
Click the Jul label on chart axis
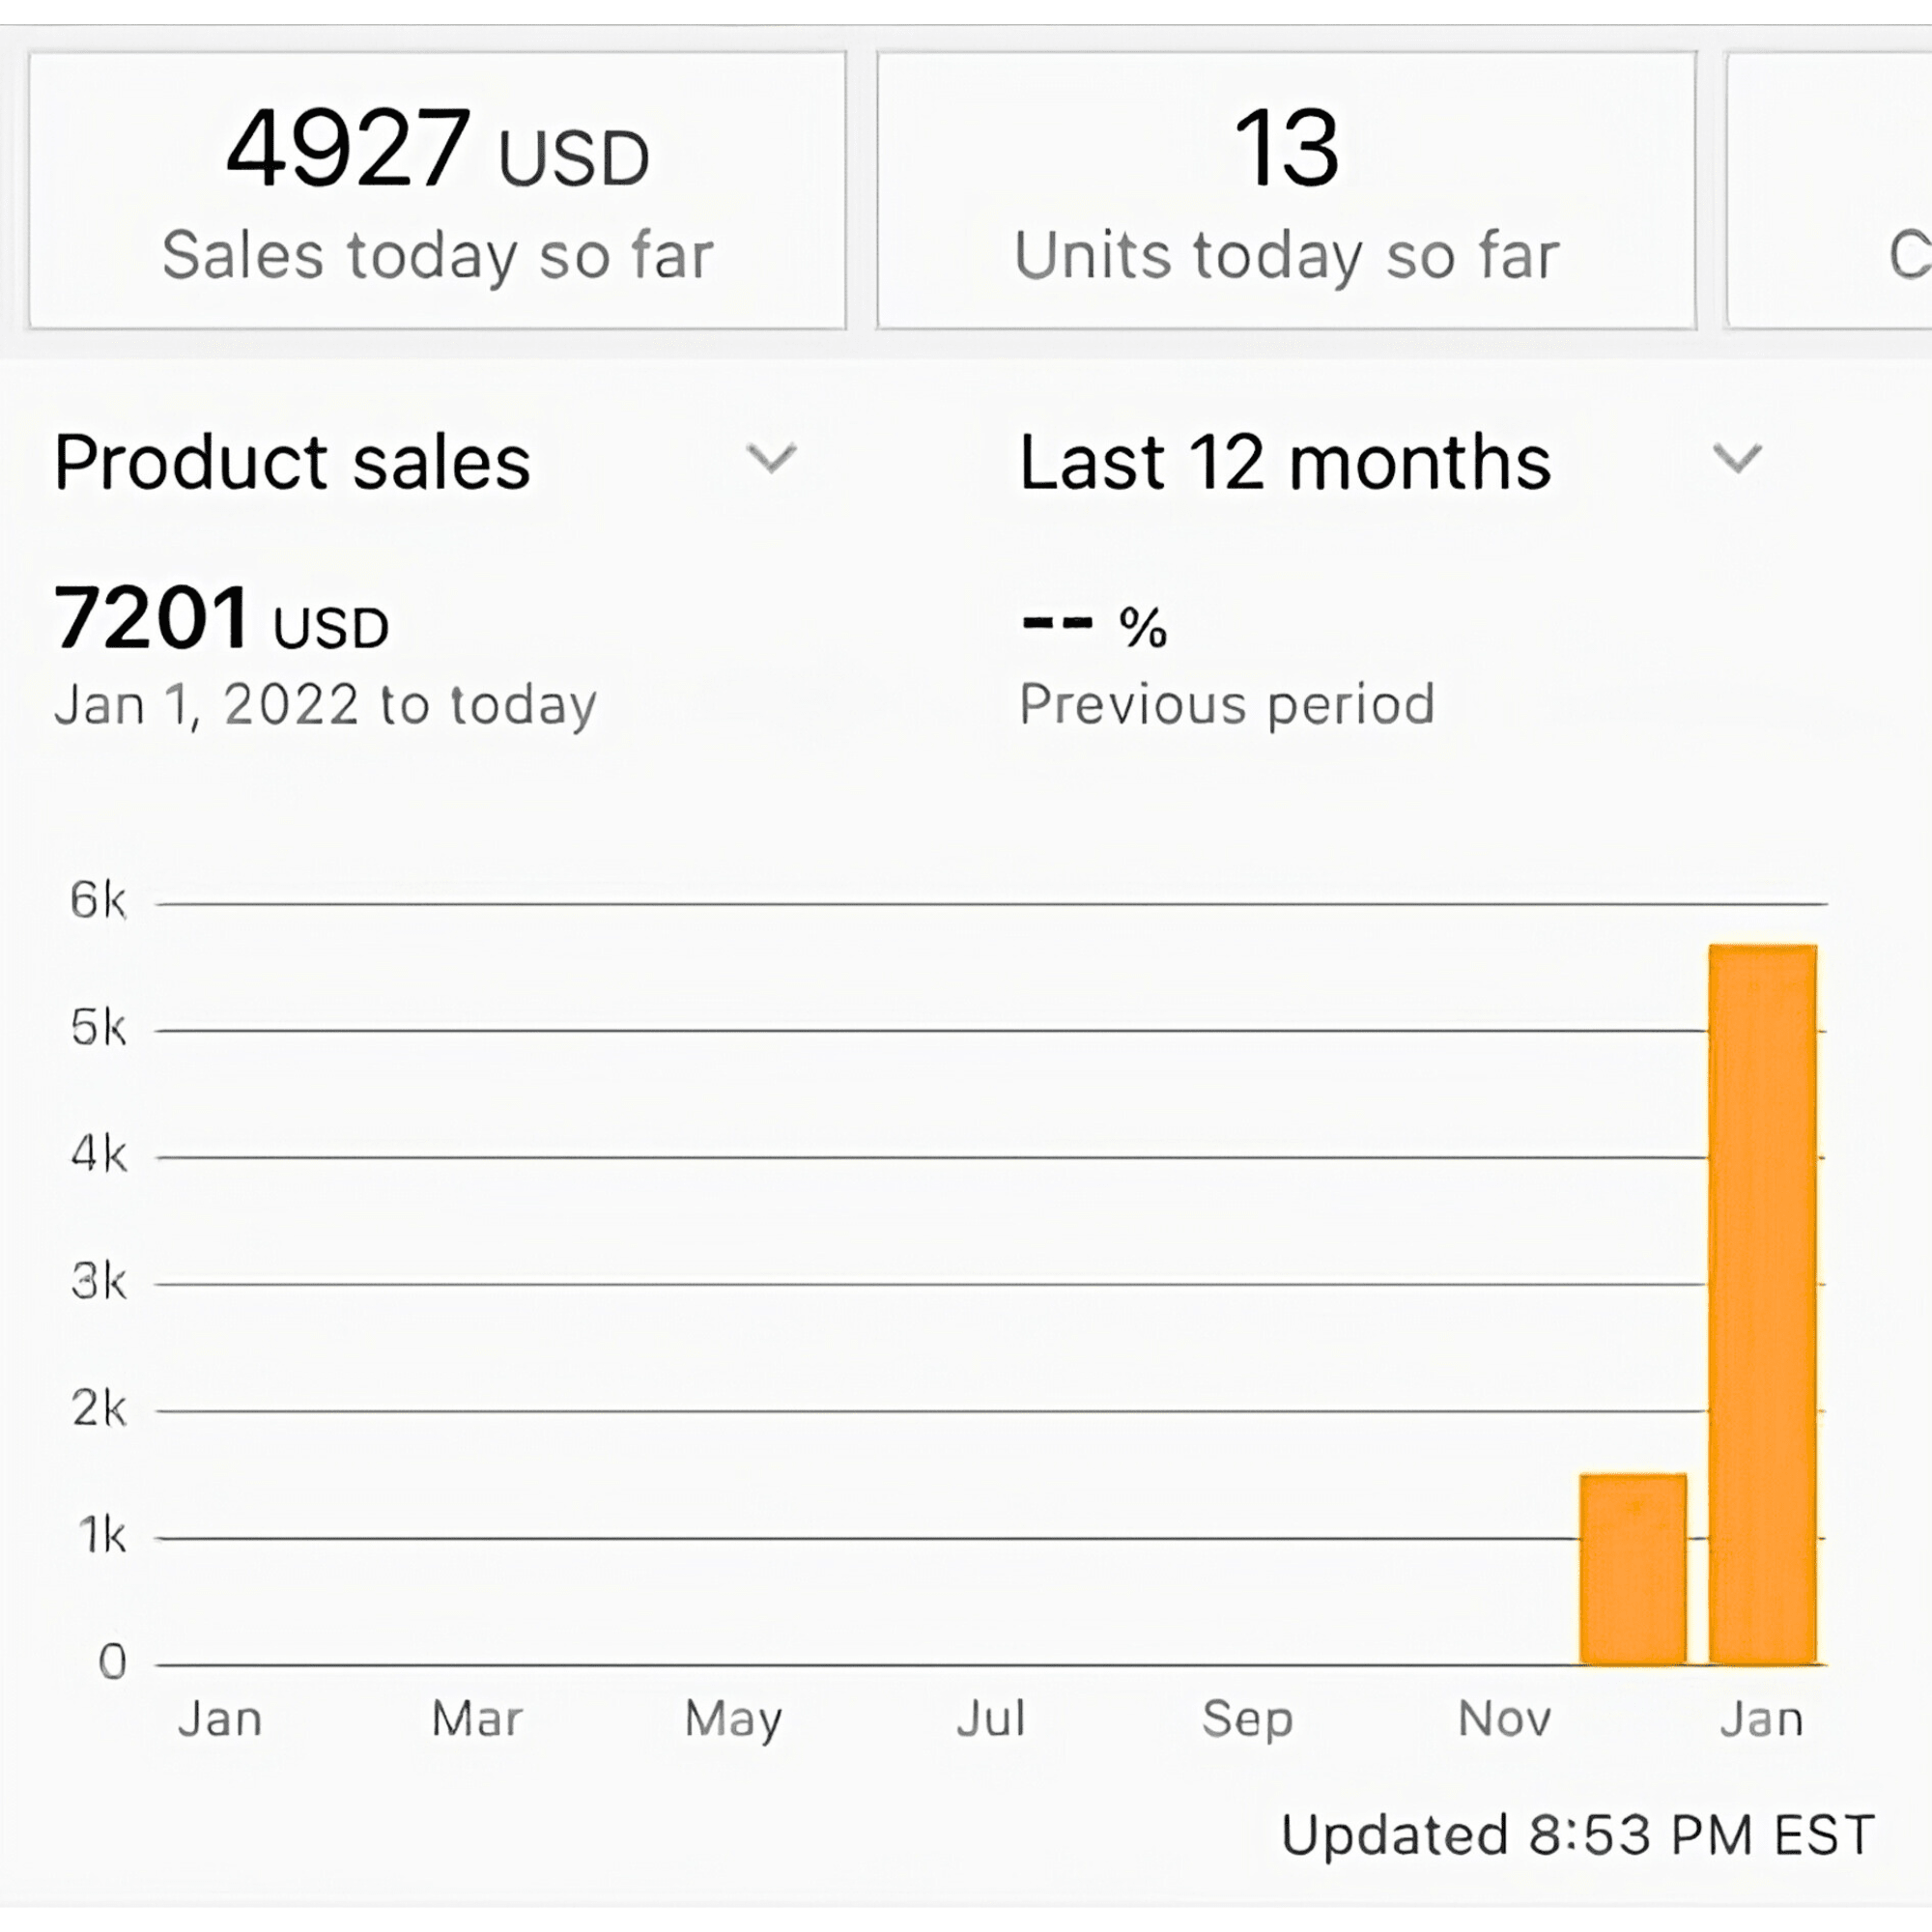990,1719
